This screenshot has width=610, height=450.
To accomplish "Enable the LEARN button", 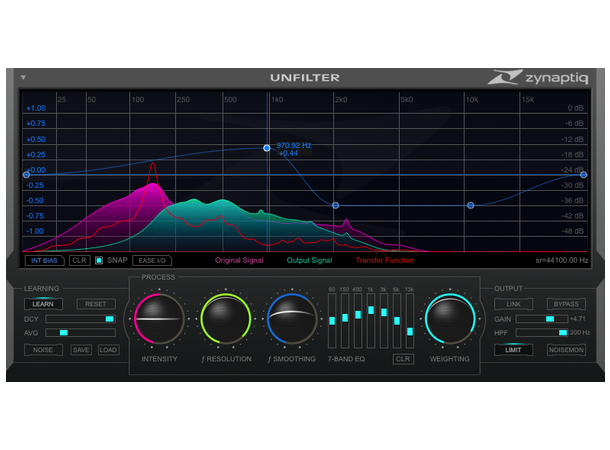I will click(43, 304).
